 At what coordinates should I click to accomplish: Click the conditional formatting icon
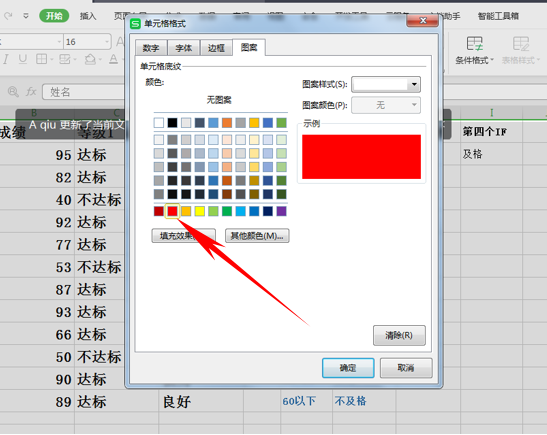[475, 44]
